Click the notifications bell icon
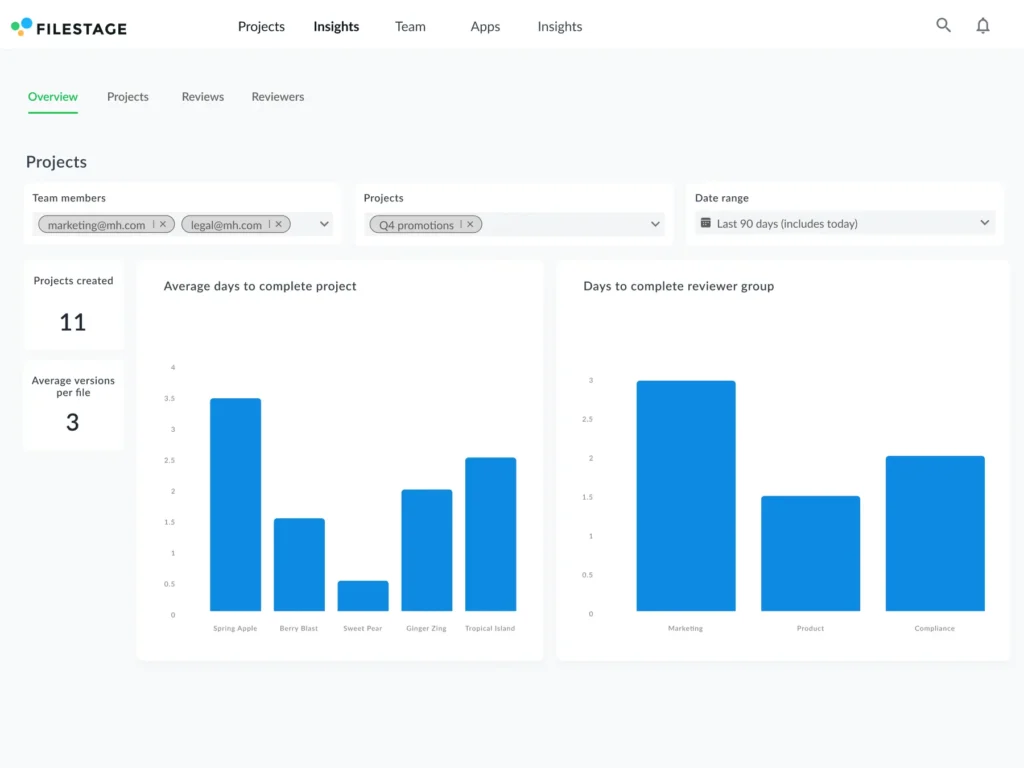Image resolution: width=1024 pixels, height=768 pixels. 983,25
